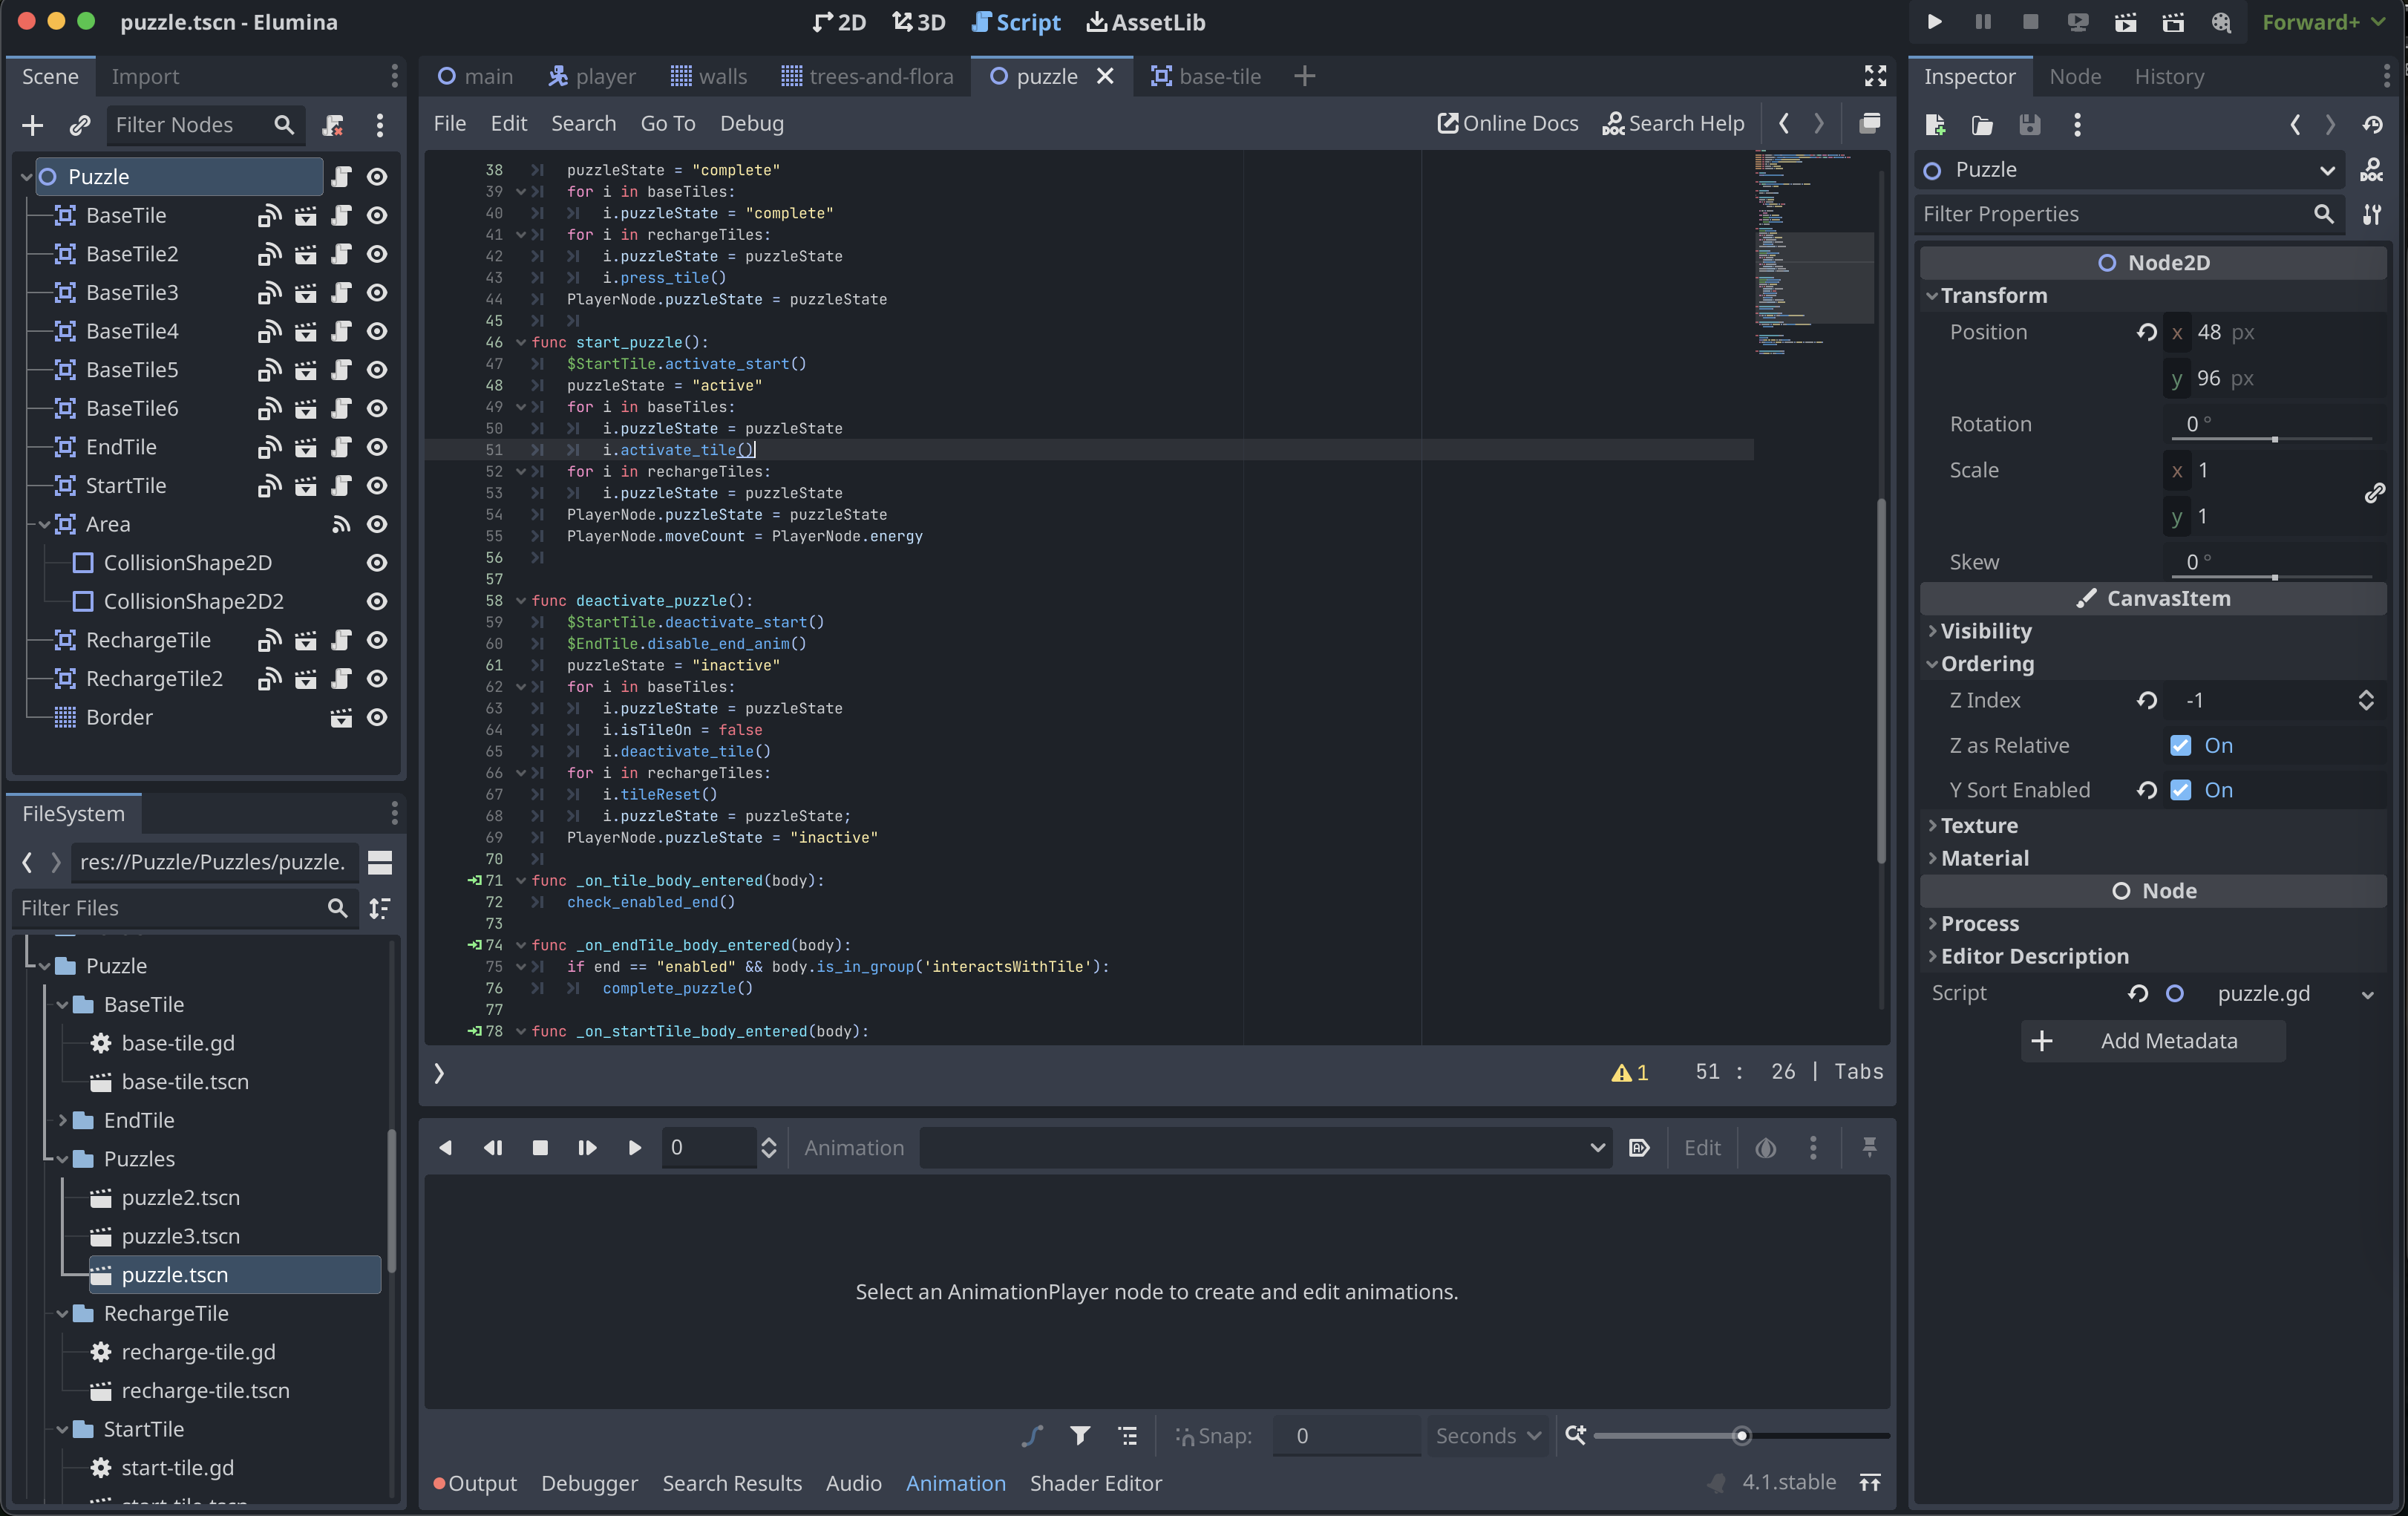Run the project with the play icon

click(1934, 22)
